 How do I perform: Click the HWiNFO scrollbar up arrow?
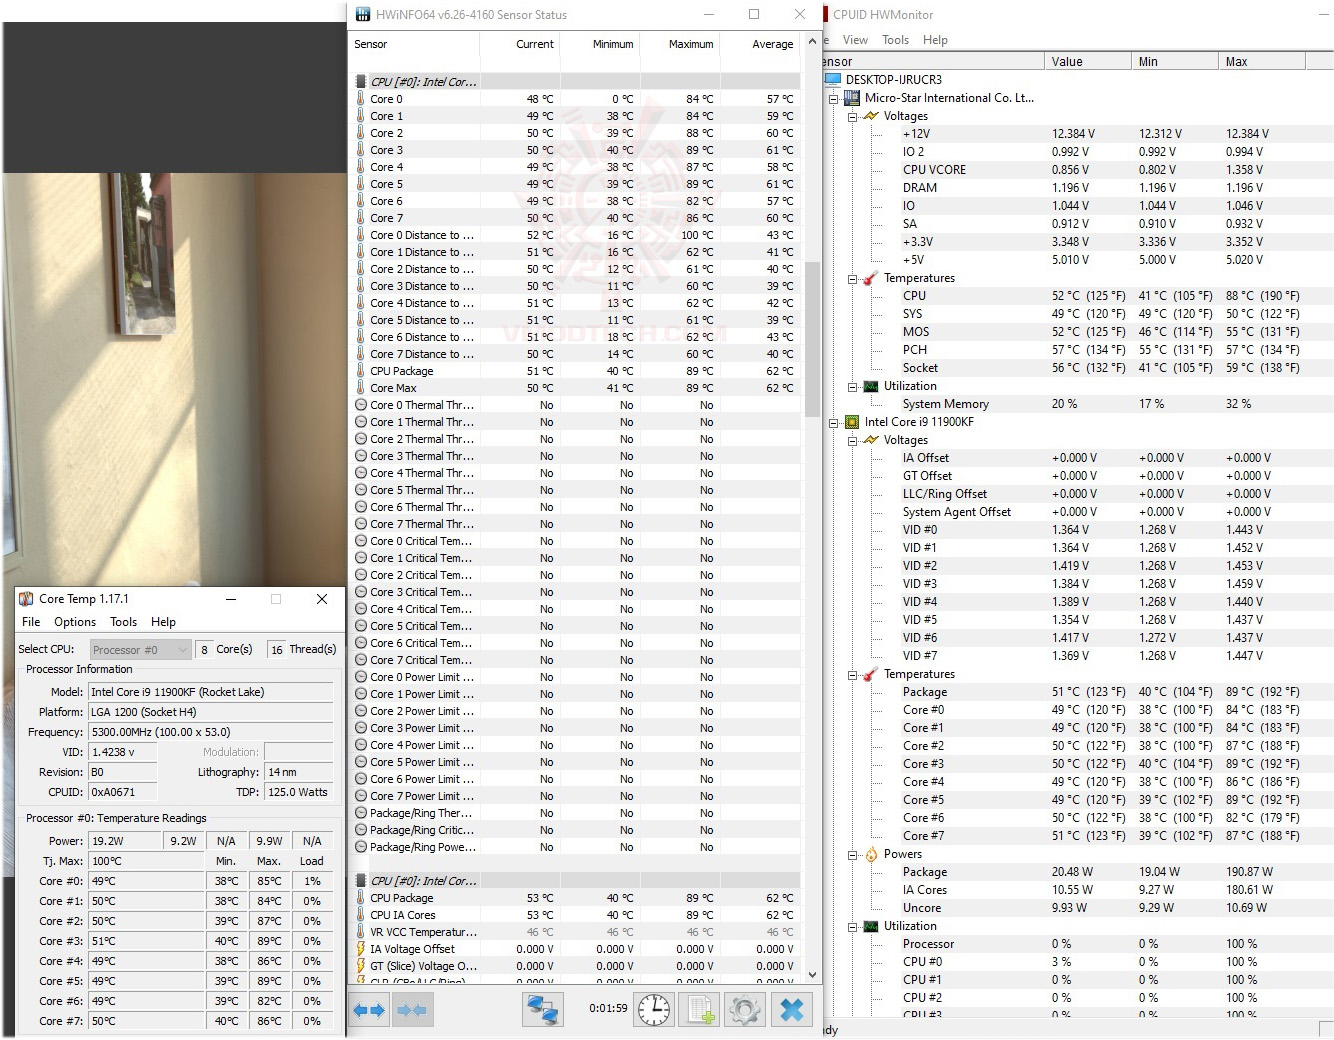(812, 41)
